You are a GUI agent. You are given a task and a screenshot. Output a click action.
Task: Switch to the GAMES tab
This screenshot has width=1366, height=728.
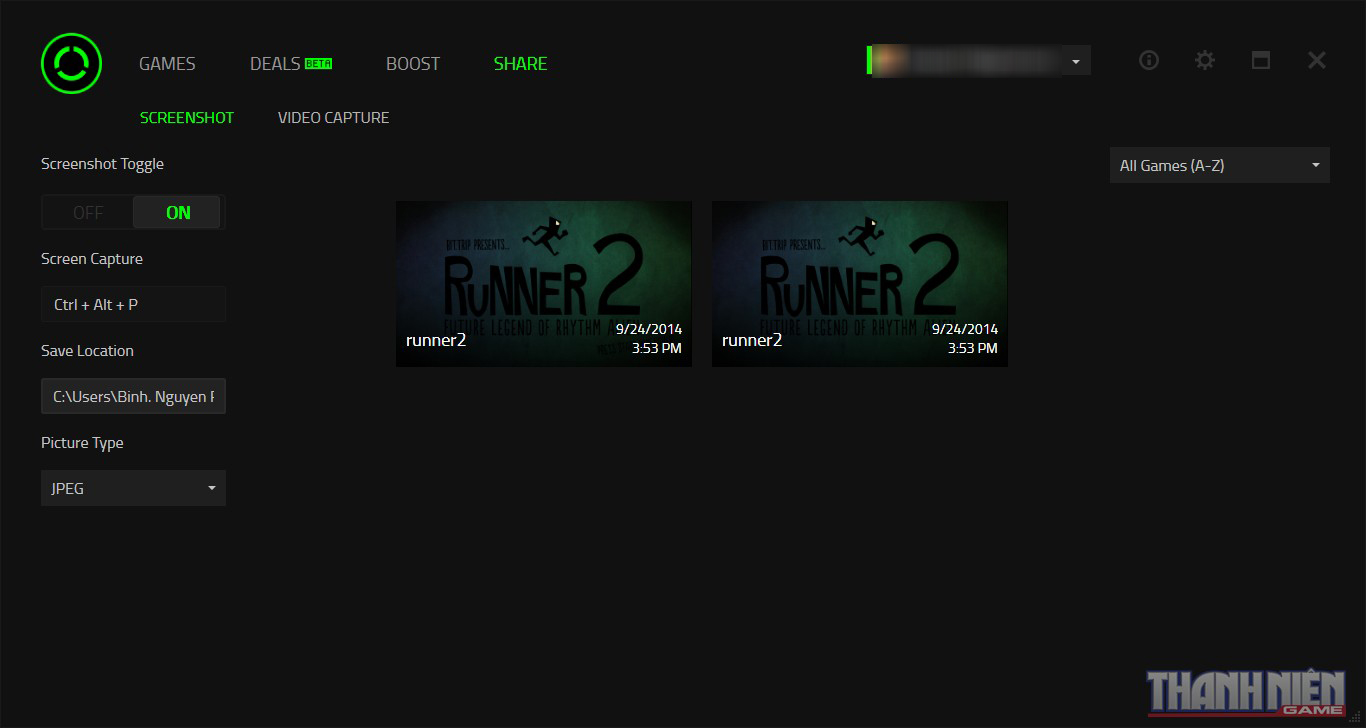point(167,63)
